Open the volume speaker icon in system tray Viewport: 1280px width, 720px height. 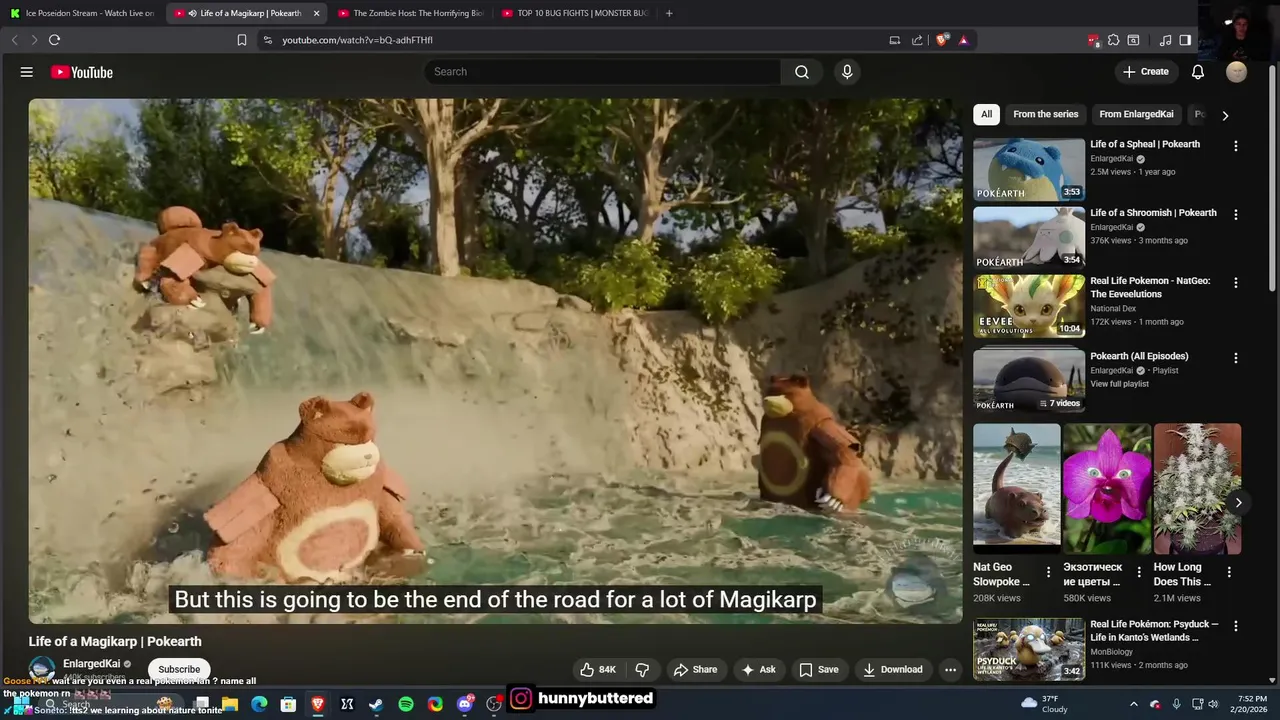pyautogui.click(x=1214, y=704)
